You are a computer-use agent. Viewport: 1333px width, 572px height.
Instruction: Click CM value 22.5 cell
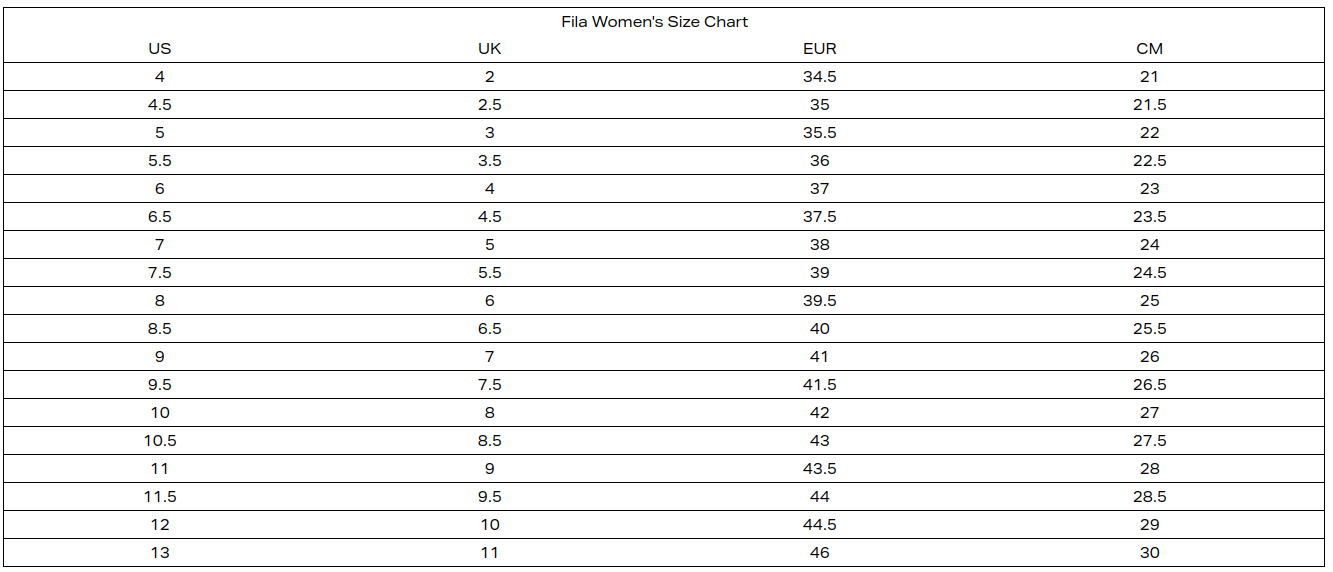(1149, 161)
